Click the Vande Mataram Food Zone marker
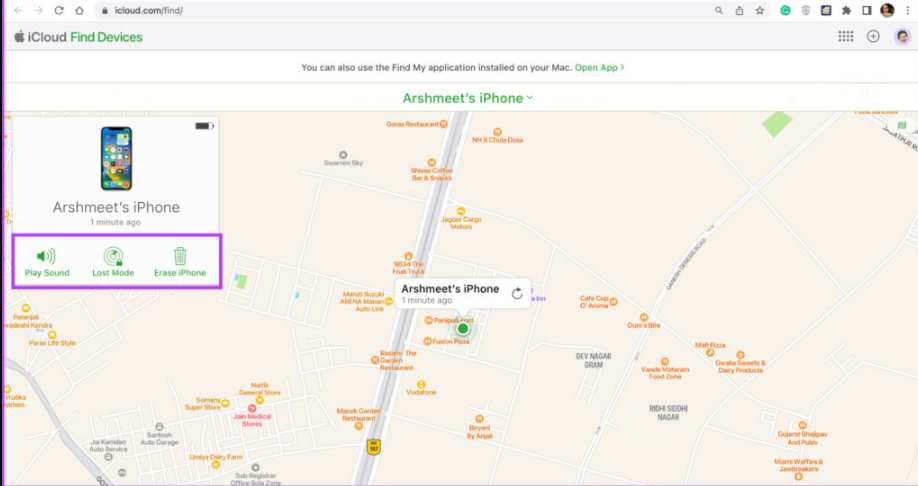The width and height of the screenshot is (918, 486). pos(664,362)
